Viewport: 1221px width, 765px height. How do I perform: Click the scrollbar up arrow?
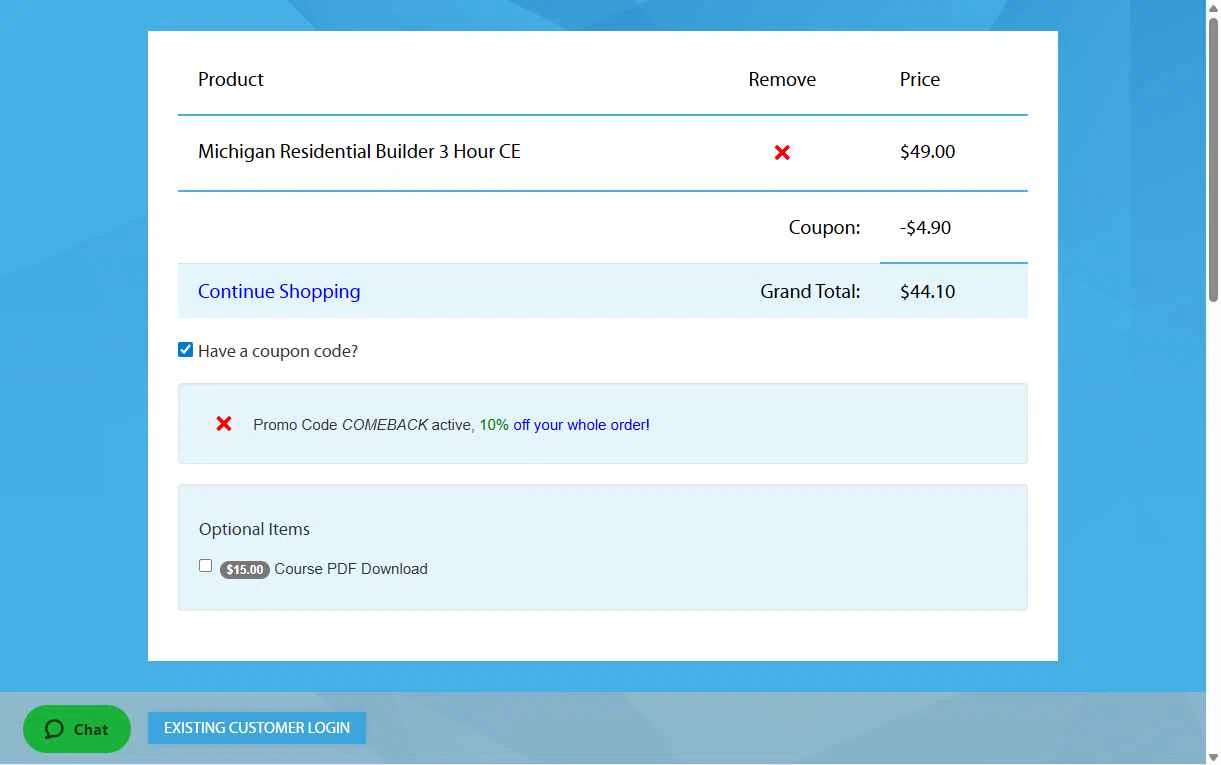point(1213,8)
